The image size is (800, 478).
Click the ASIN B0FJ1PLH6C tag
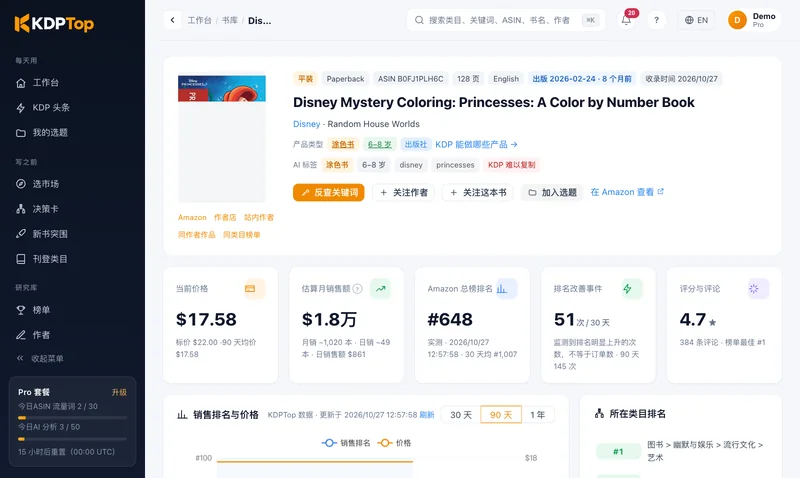410,79
